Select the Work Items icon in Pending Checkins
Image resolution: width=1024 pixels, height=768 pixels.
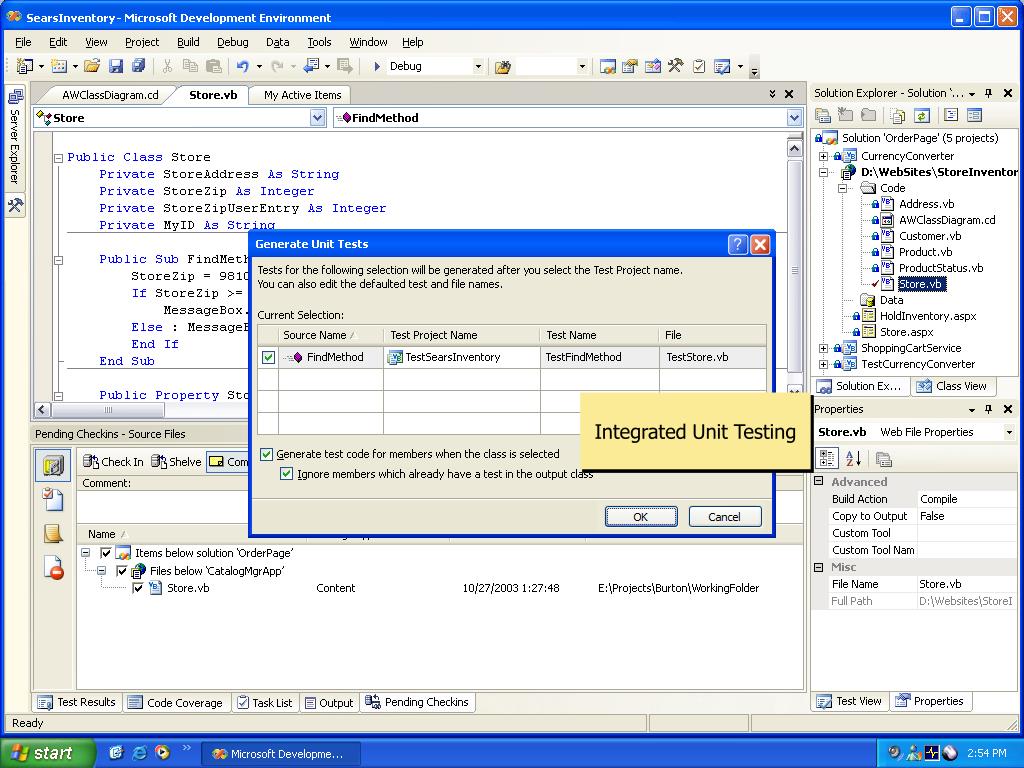53,500
